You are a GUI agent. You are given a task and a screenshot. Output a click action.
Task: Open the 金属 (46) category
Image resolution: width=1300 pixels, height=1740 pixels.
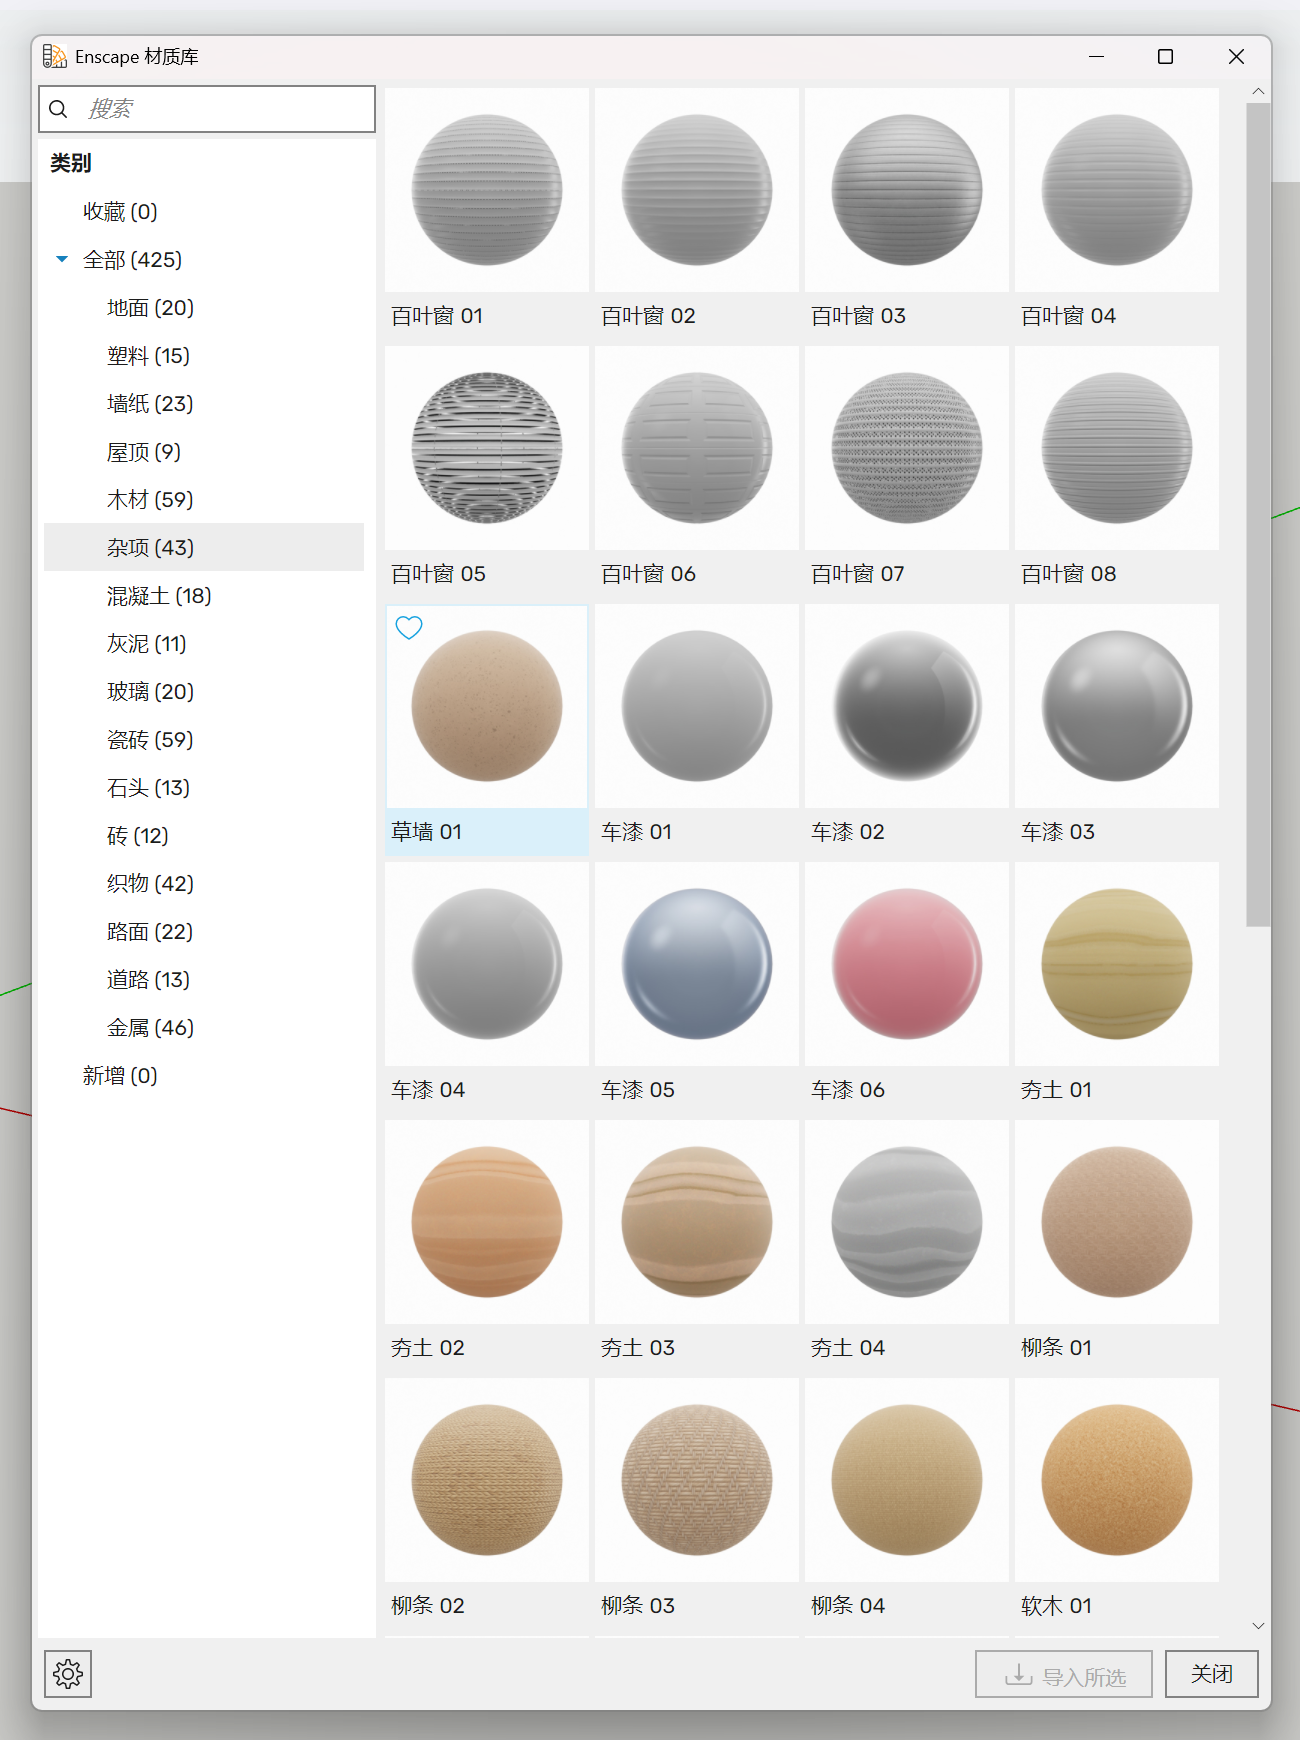tap(150, 1028)
